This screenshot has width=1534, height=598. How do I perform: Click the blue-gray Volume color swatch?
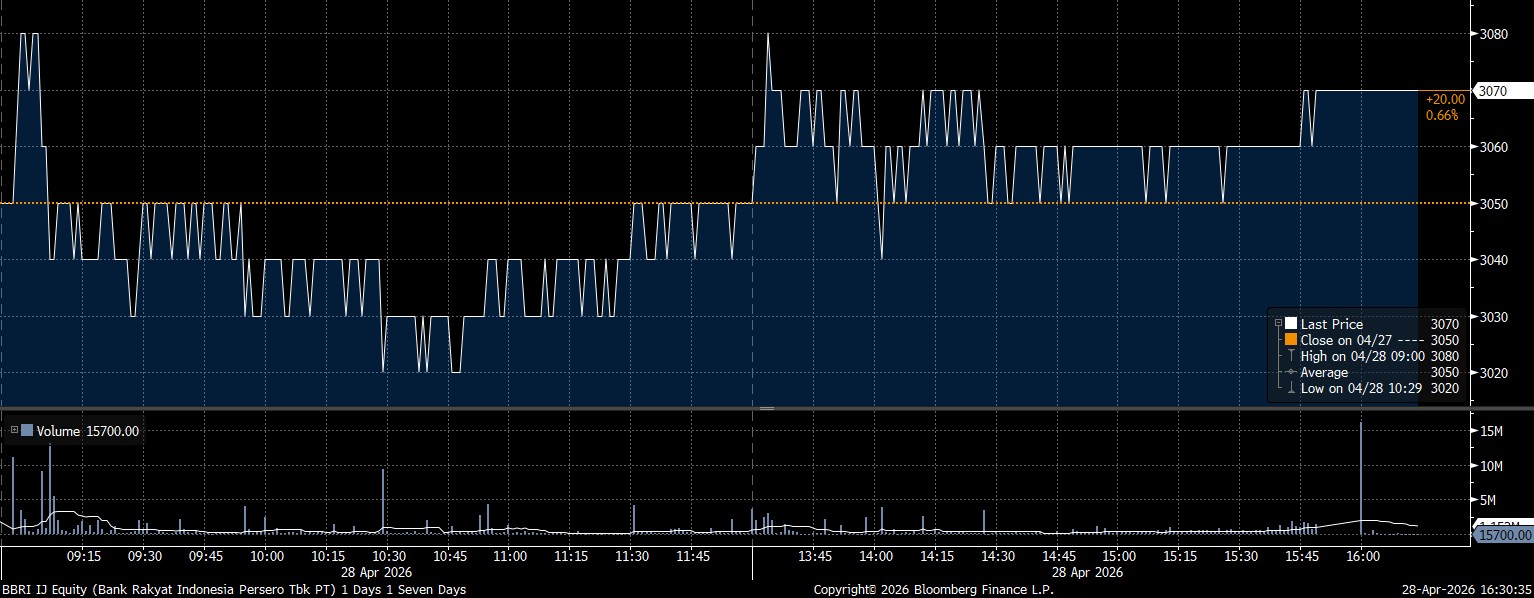(27, 431)
